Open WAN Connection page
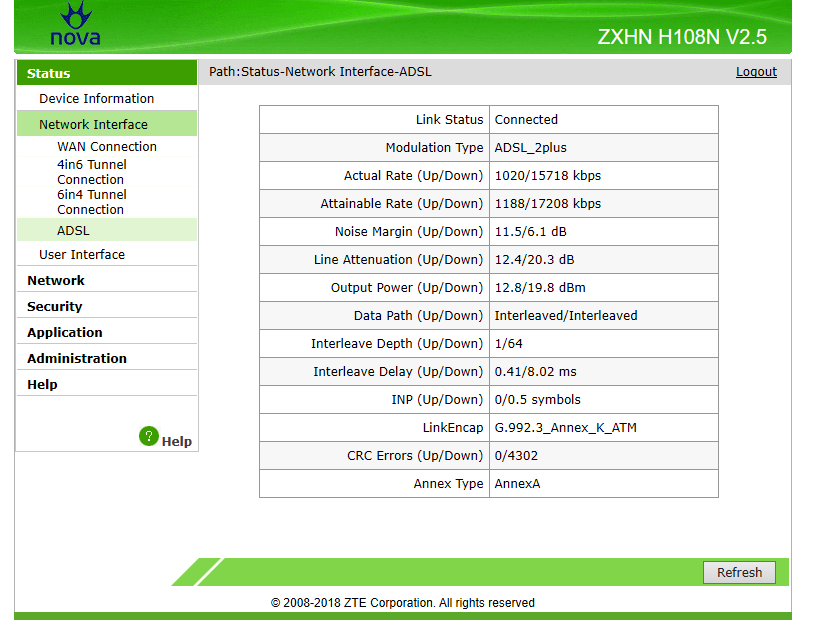 [107, 147]
